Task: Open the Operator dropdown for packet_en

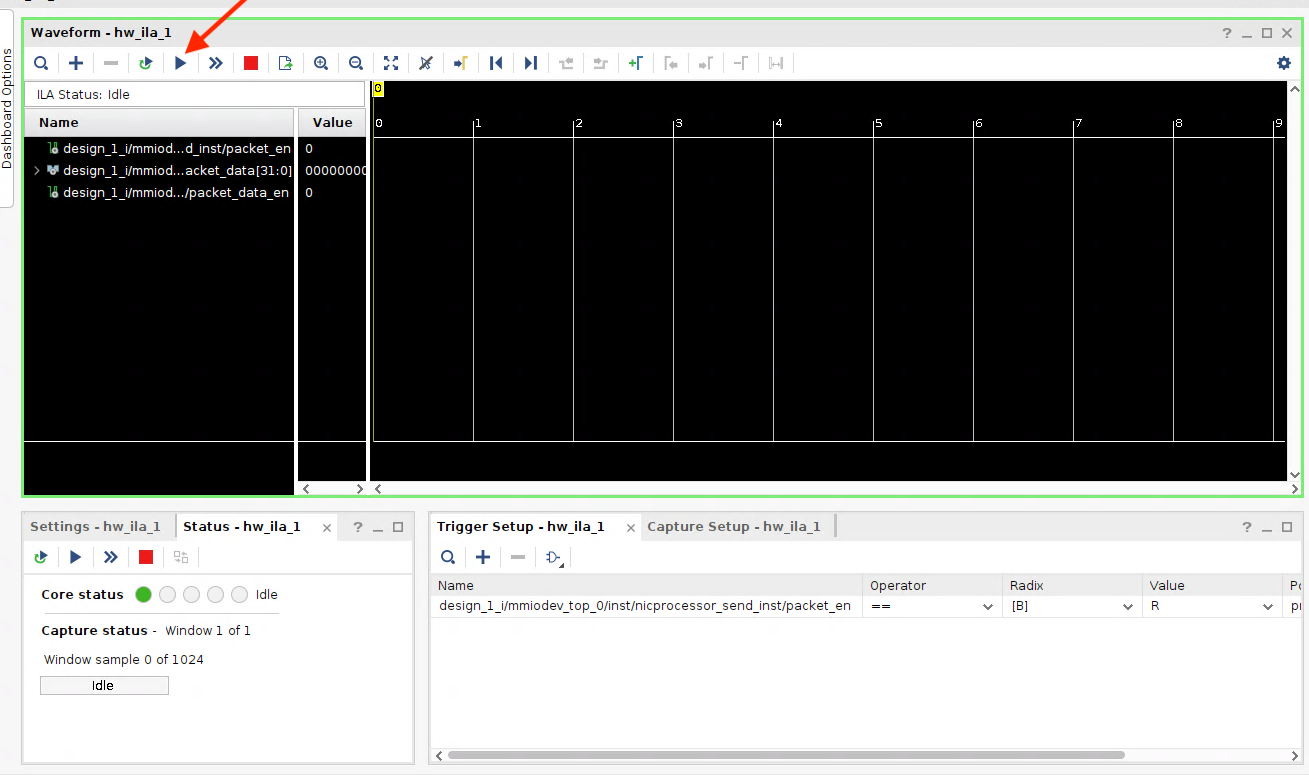Action: 987,607
